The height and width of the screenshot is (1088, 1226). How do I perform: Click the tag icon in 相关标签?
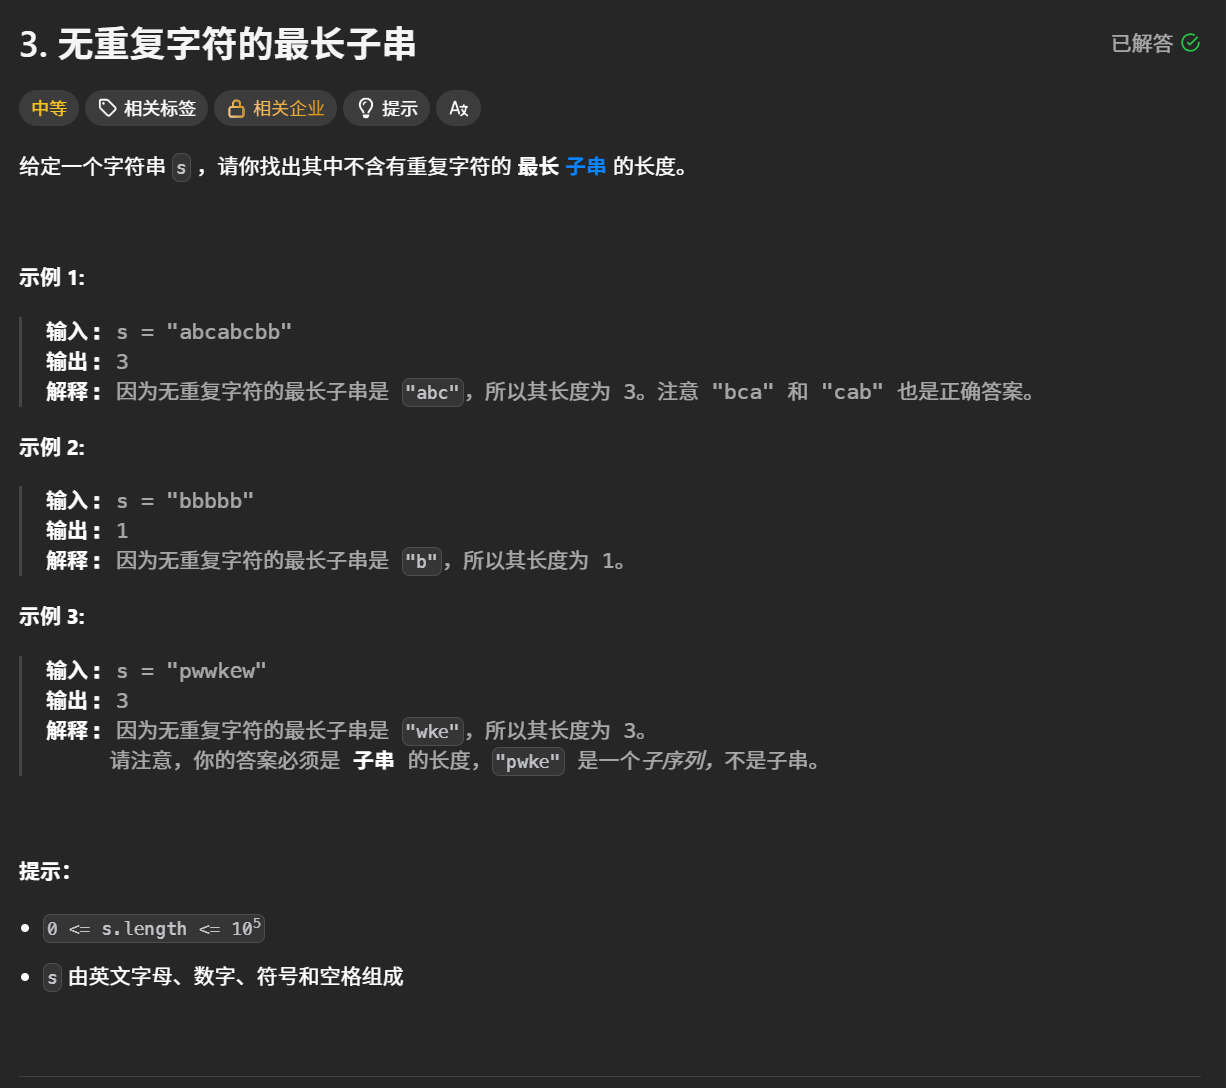[x=107, y=108]
